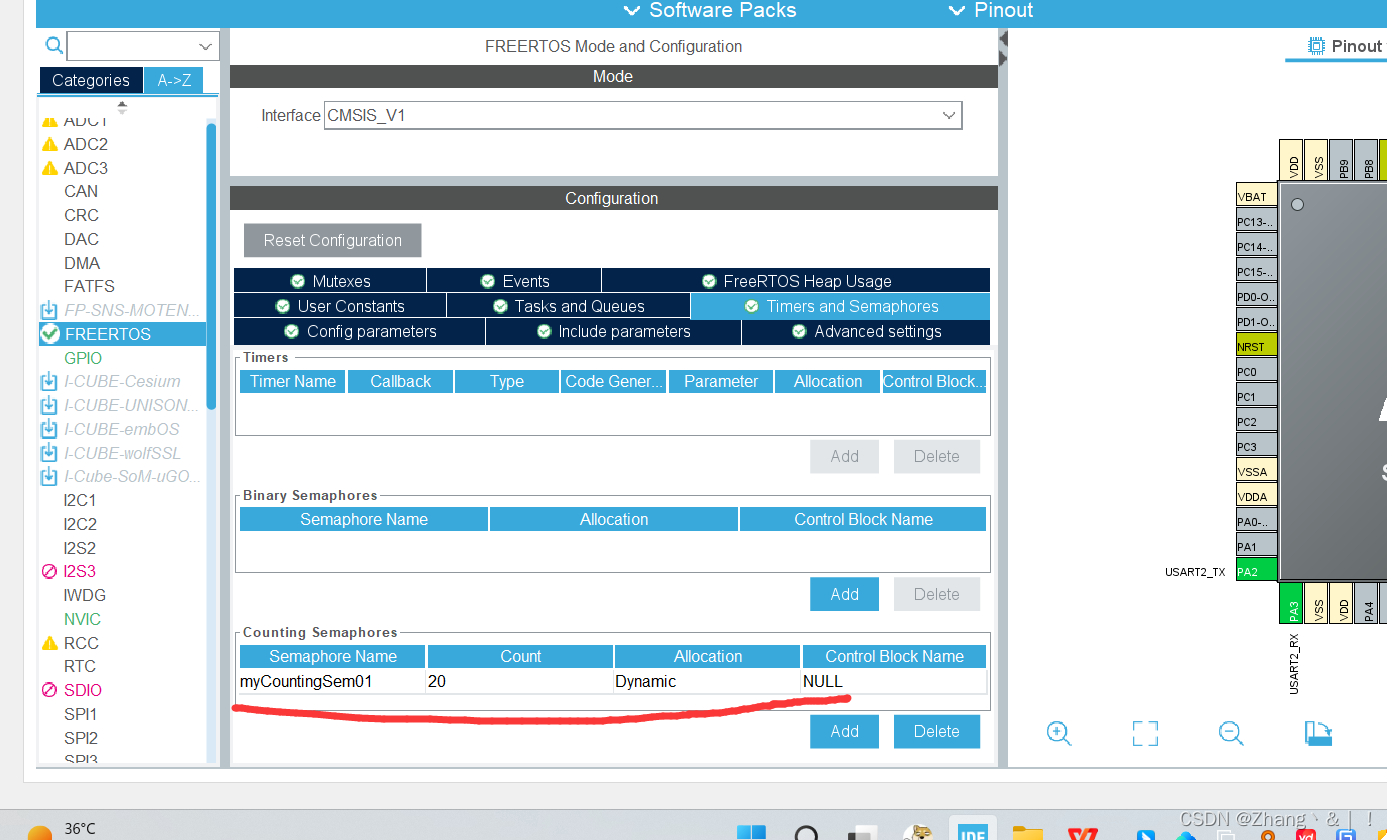Open the Include parameters tab
Viewport: 1387px width, 840px height.
tap(613, 331)
